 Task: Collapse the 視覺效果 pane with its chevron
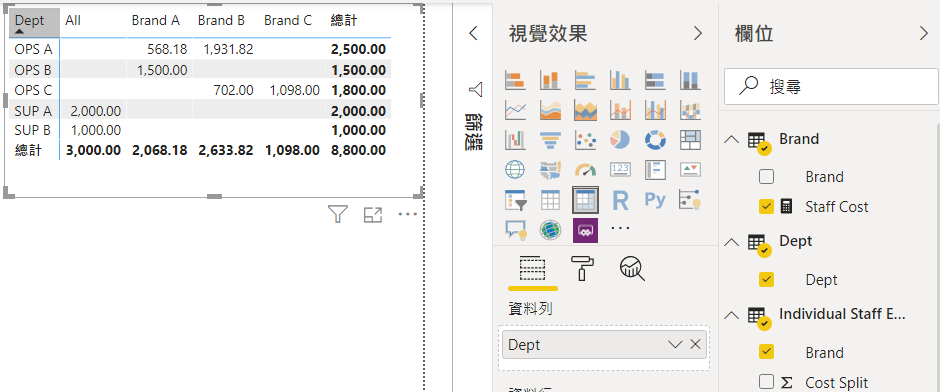(x=697, y=34)
